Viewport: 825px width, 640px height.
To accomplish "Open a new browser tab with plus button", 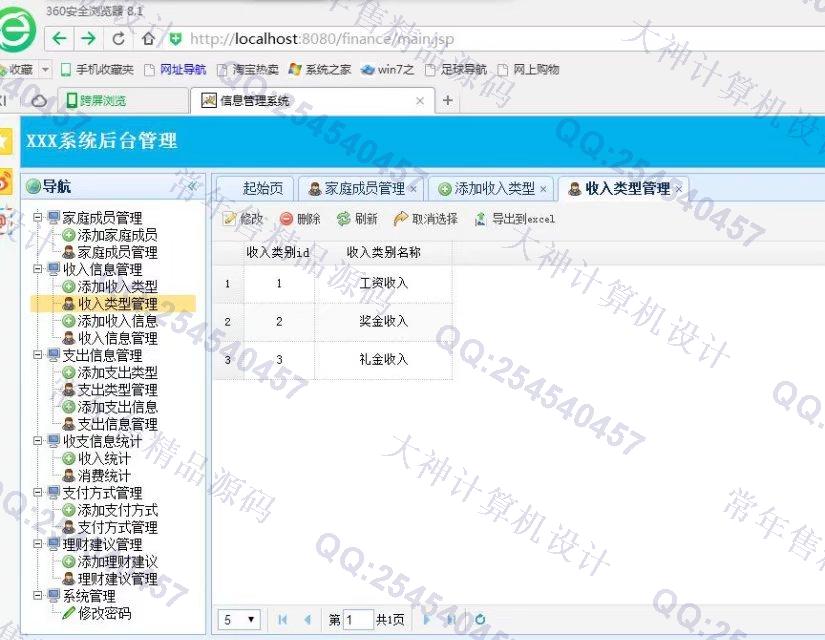I will click(448, 100).
